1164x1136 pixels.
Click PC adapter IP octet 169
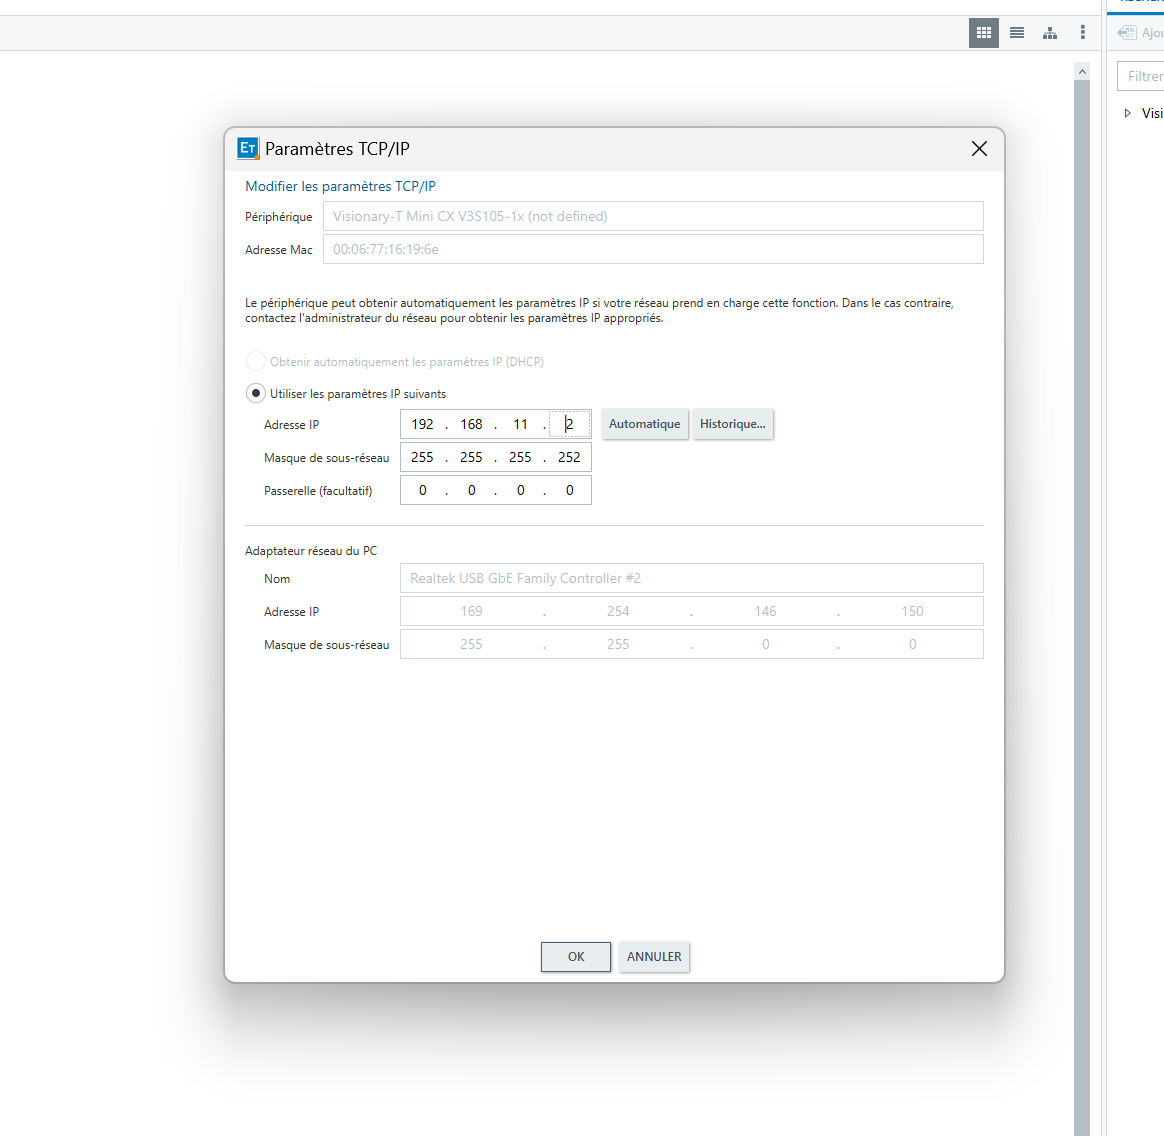(x=471, y=611)
